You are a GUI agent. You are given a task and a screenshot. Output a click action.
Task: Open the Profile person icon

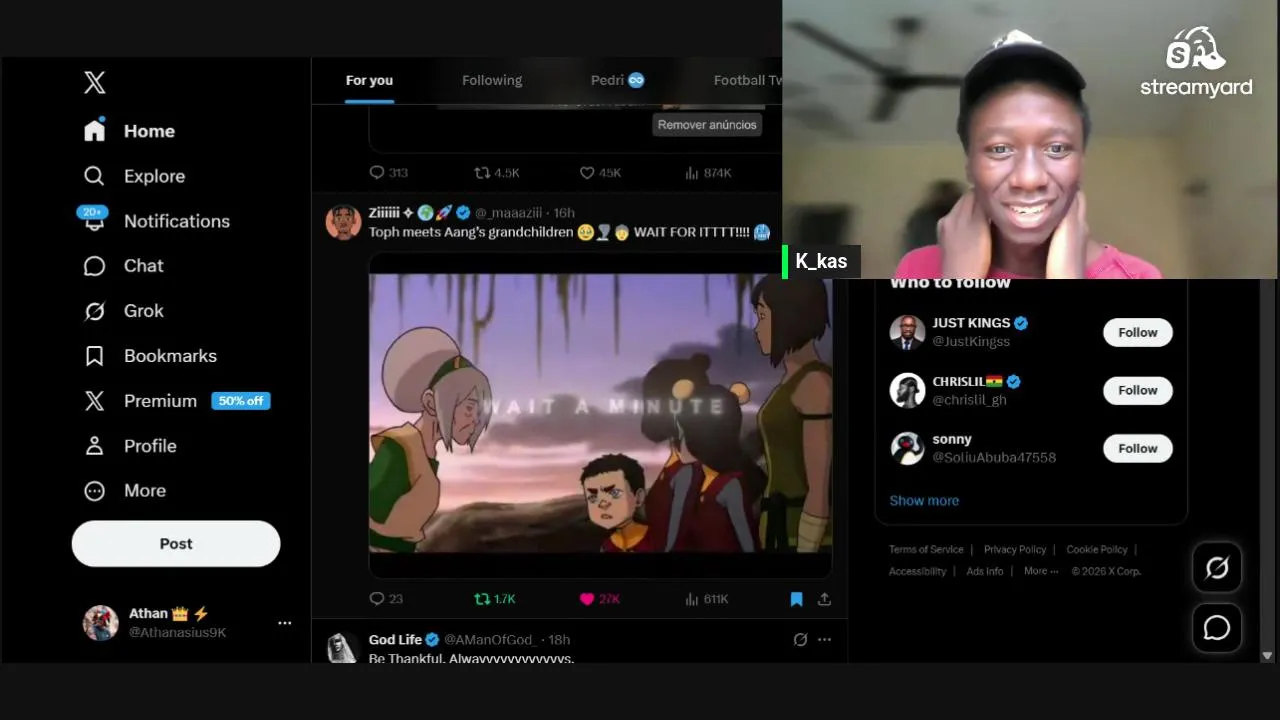94,446
